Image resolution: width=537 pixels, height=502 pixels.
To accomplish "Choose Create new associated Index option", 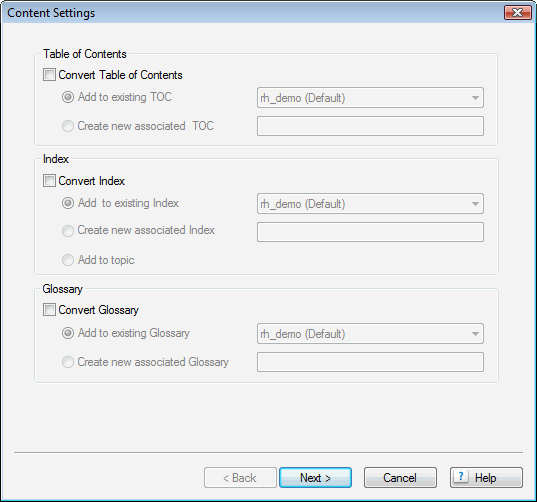I will tap(68, 230).
